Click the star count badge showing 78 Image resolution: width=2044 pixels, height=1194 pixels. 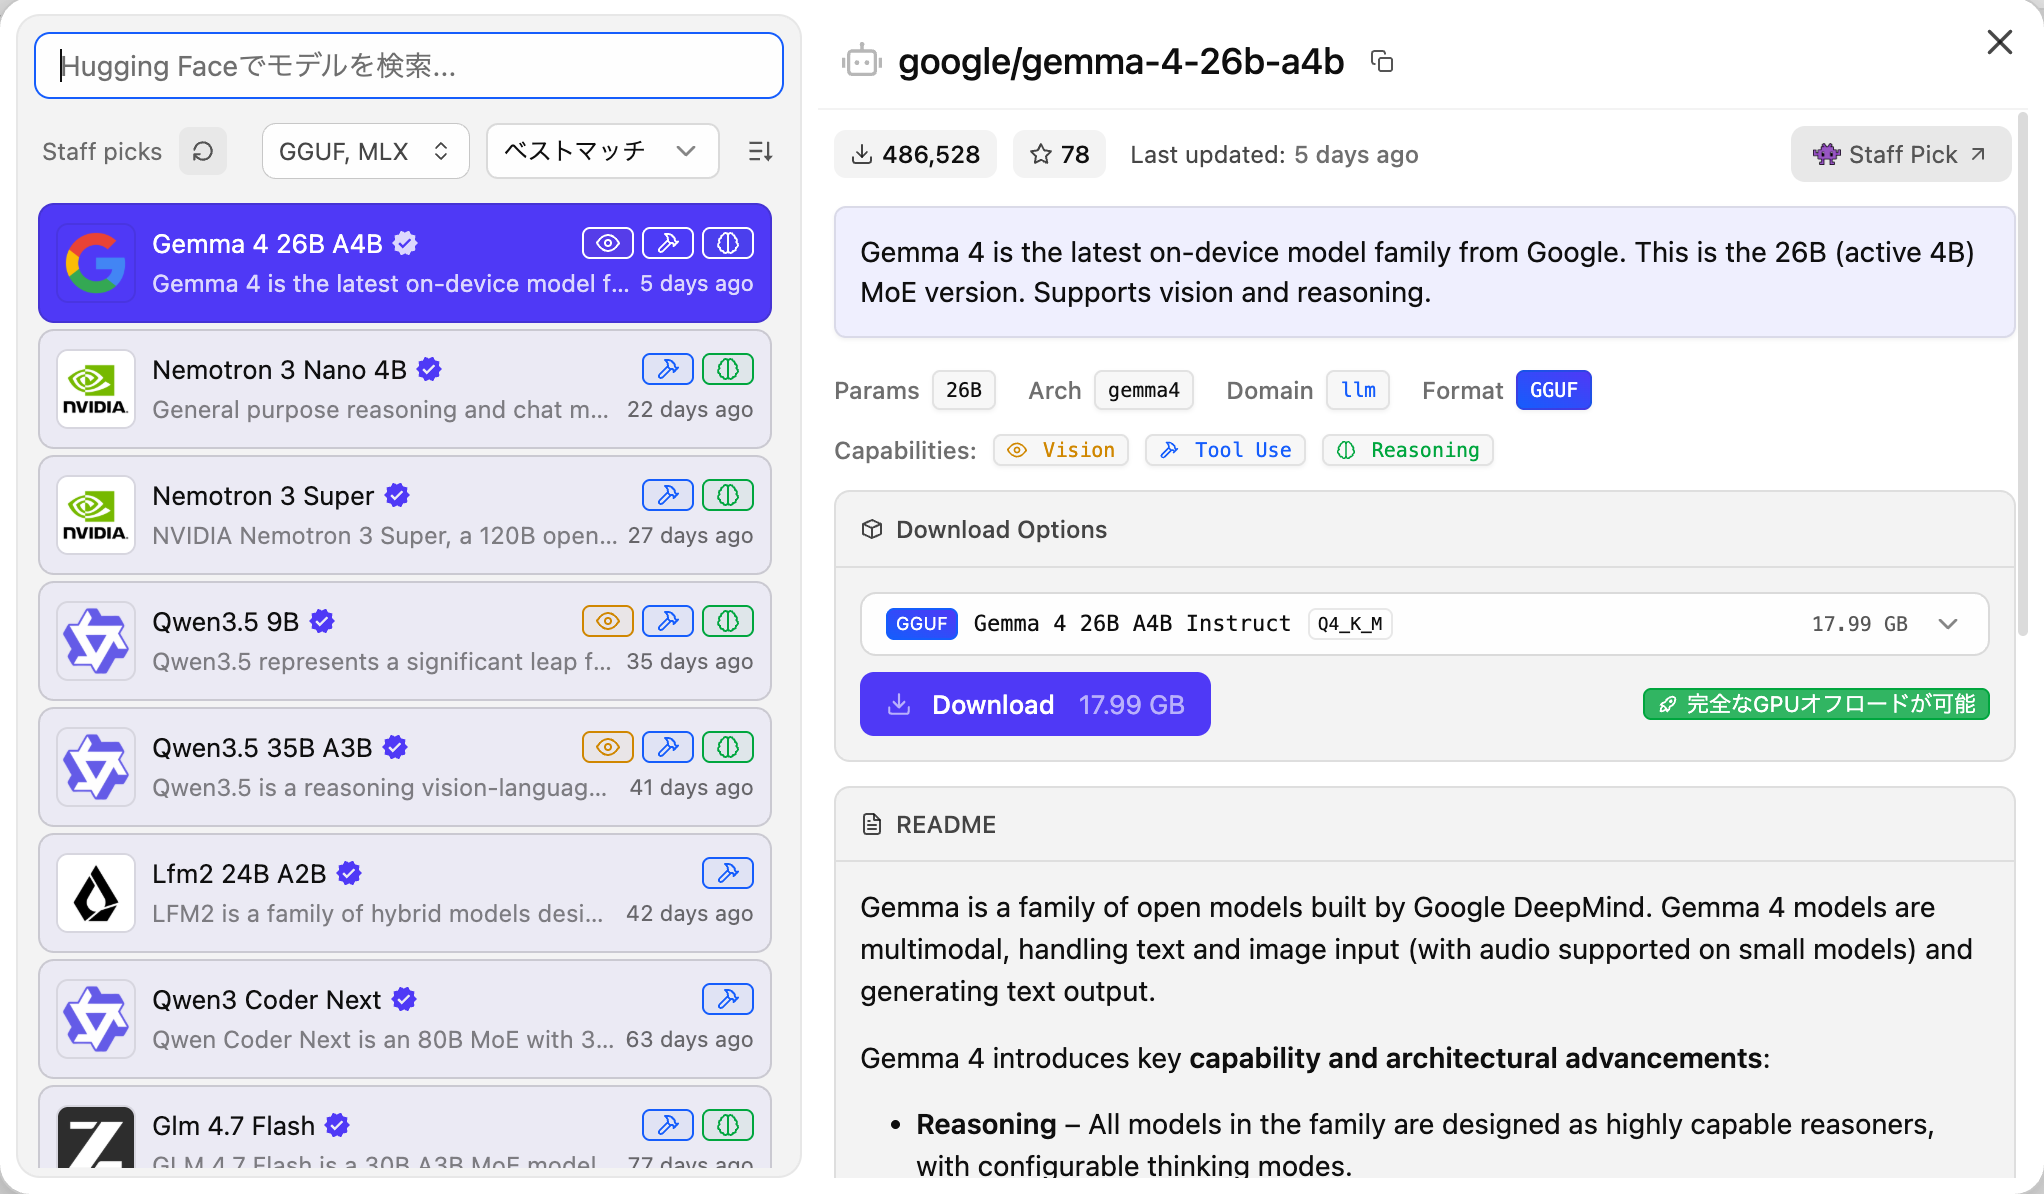coord(1059,154)
